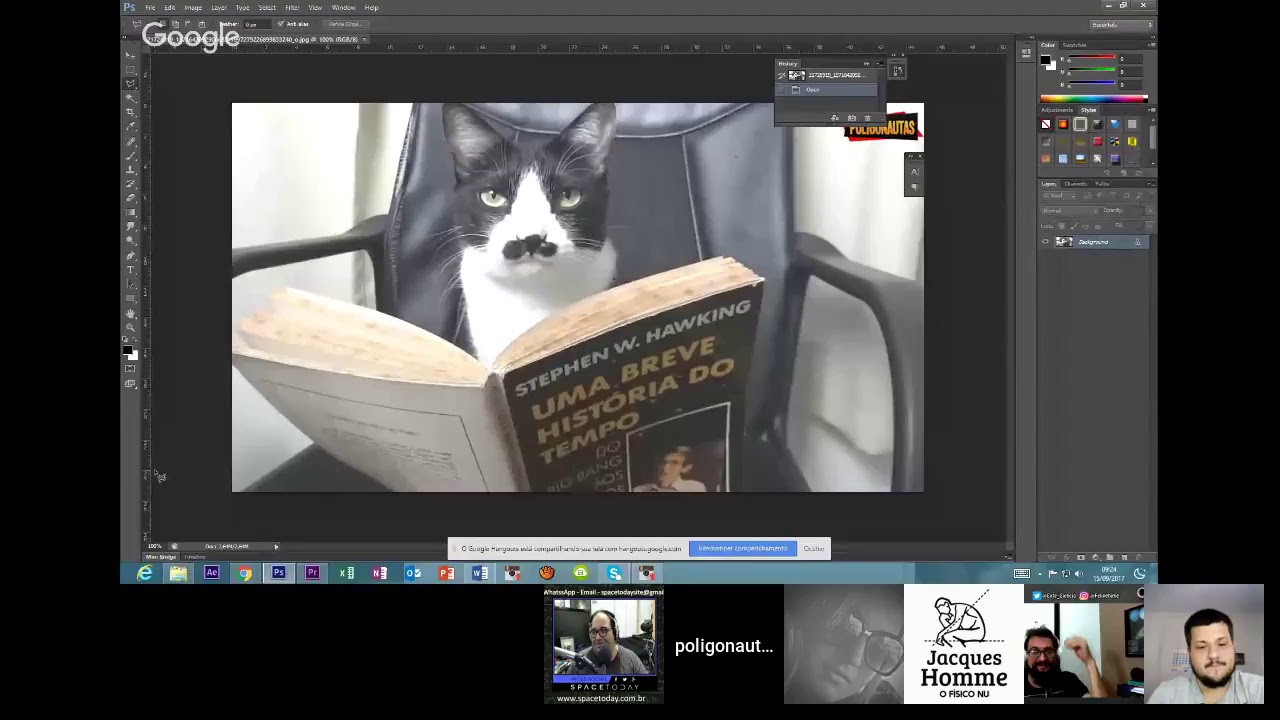Image resolution: width=1280 pixels, height=720 pixels.
Task: Expand the status bar info arrow
Action: 276,546
